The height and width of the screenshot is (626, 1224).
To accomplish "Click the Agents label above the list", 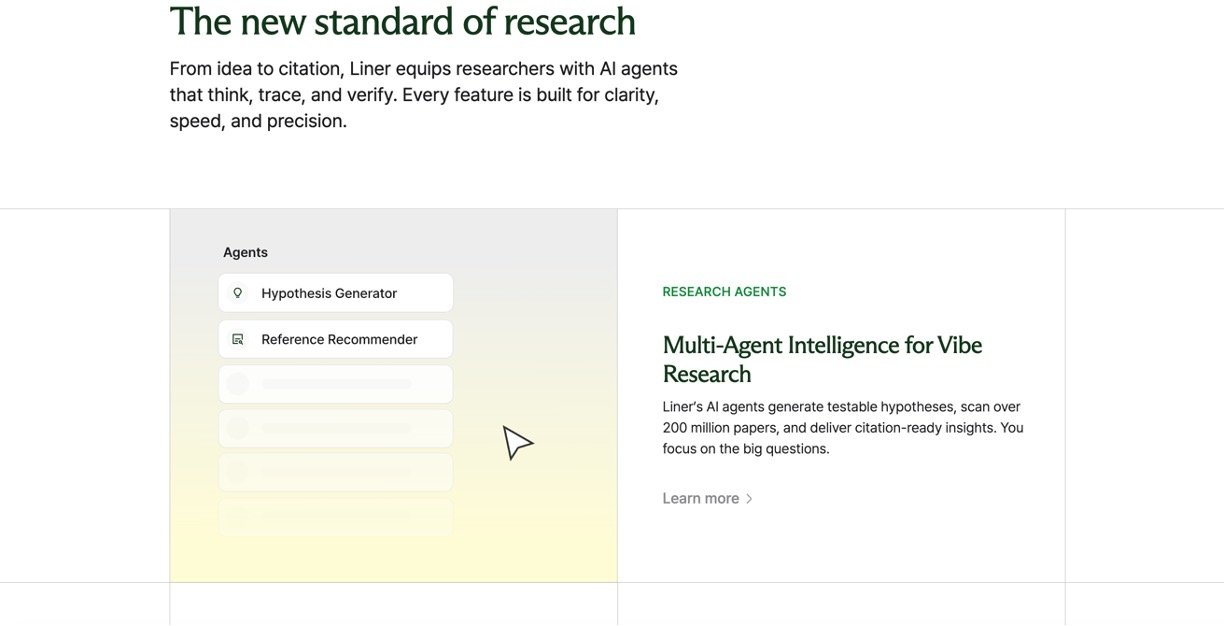I will click(x=245, y=252).
